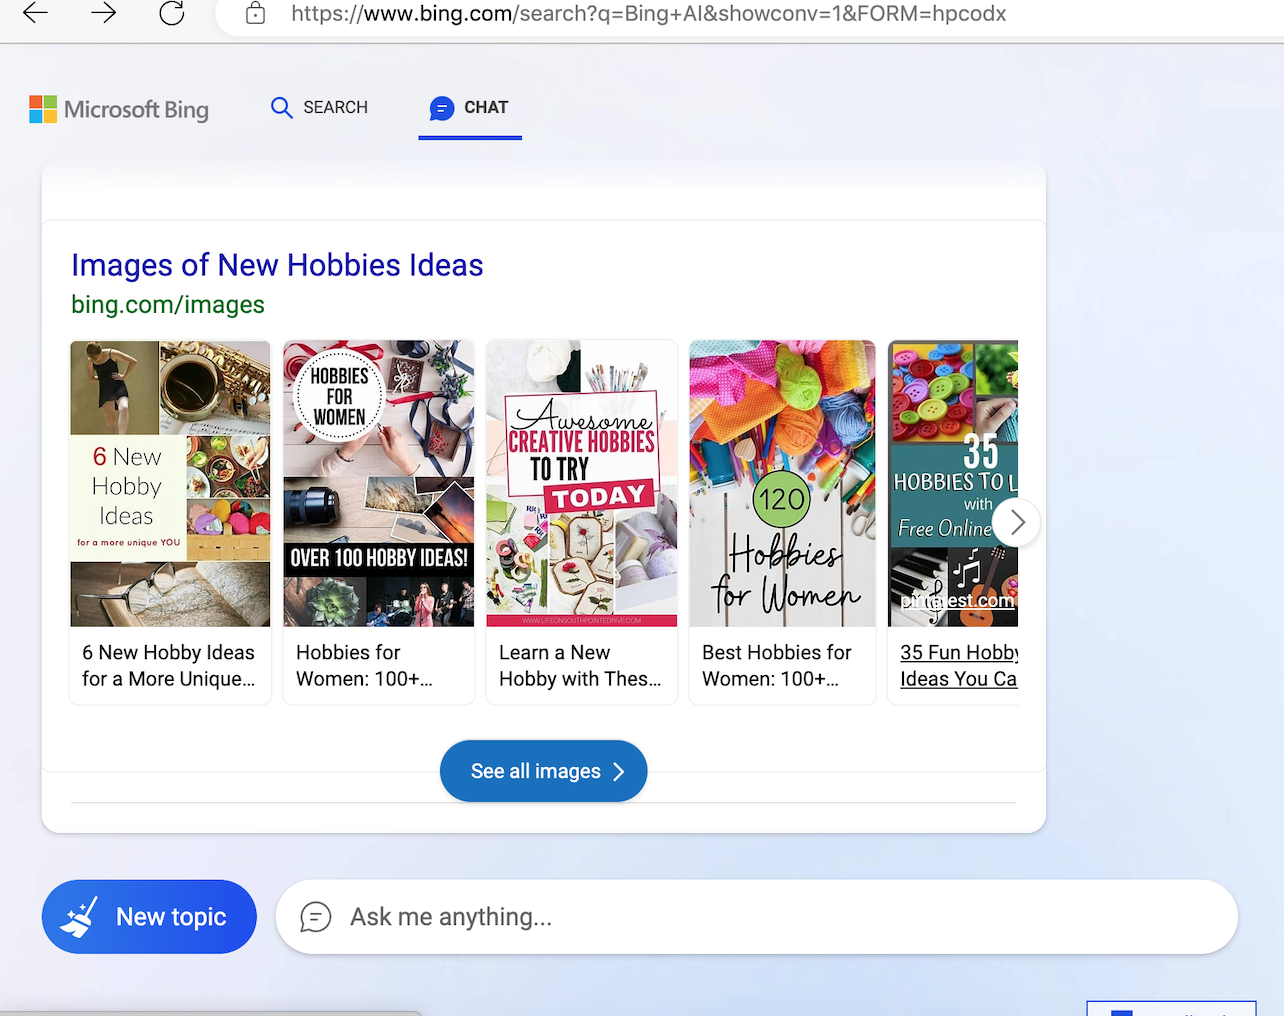Click the browser forward arrow

coord(104,13)
